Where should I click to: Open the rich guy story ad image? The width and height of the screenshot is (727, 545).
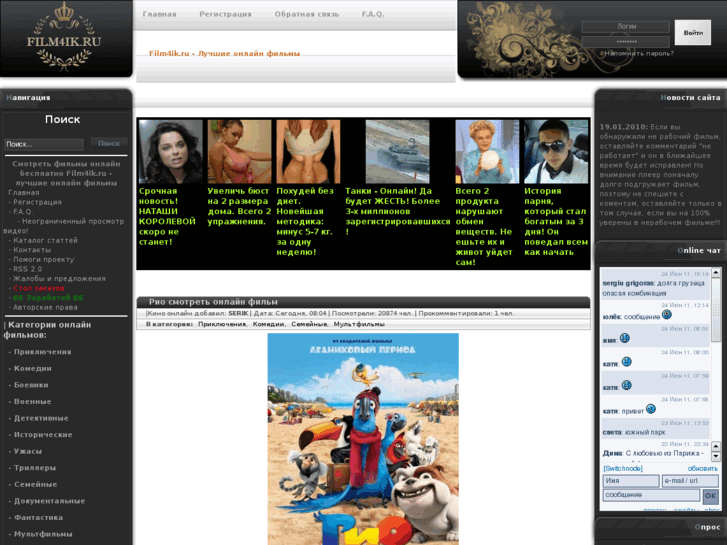556,152
